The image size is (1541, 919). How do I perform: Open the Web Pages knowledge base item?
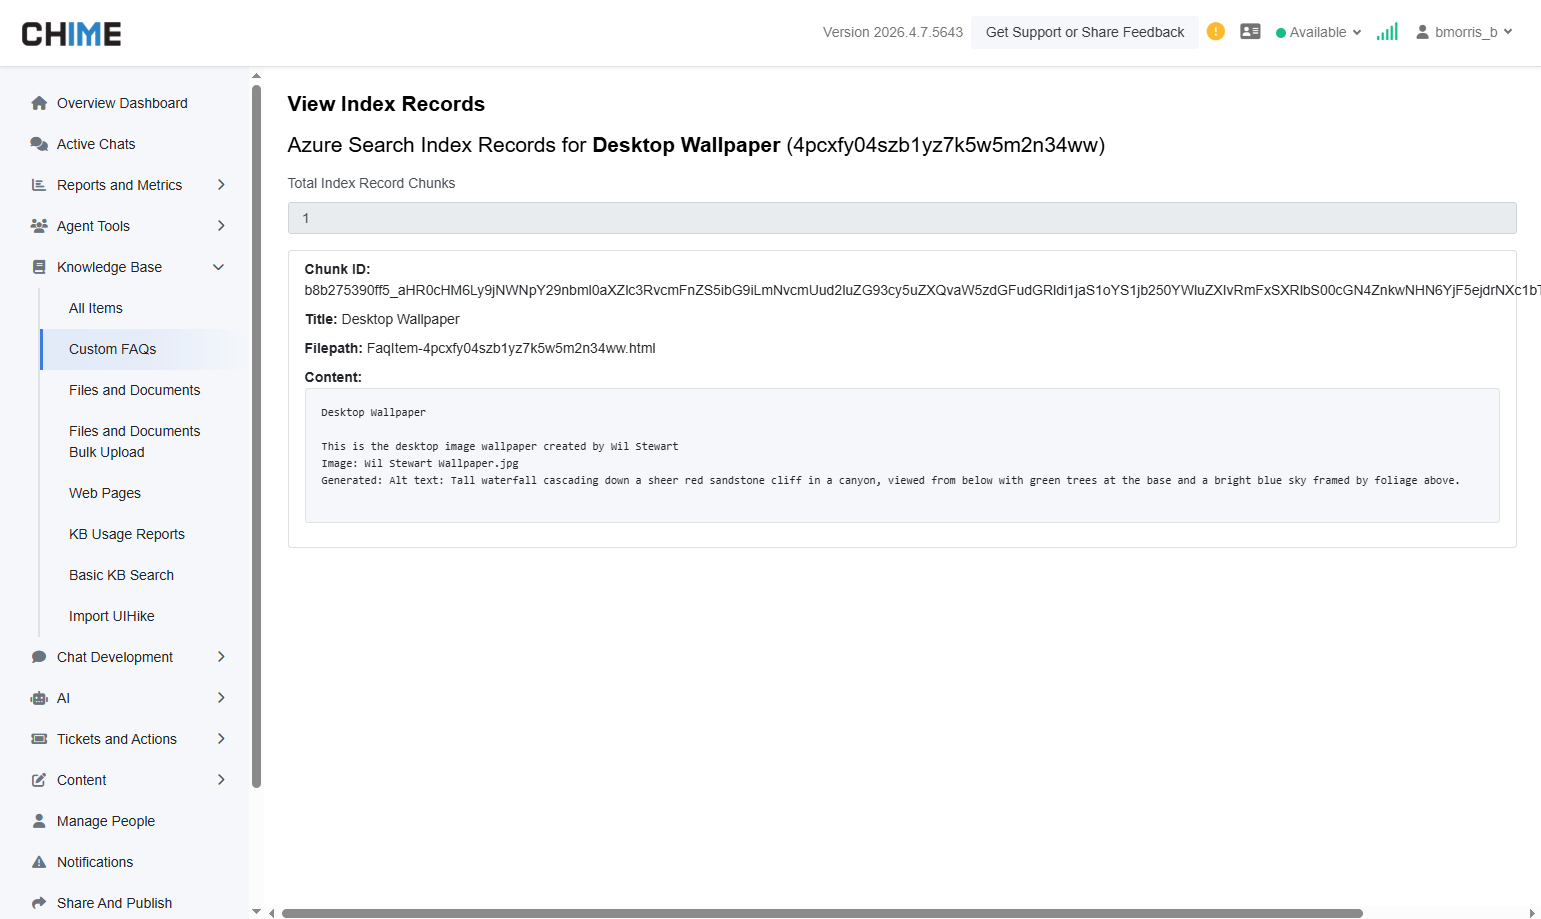tap(104, 493)
